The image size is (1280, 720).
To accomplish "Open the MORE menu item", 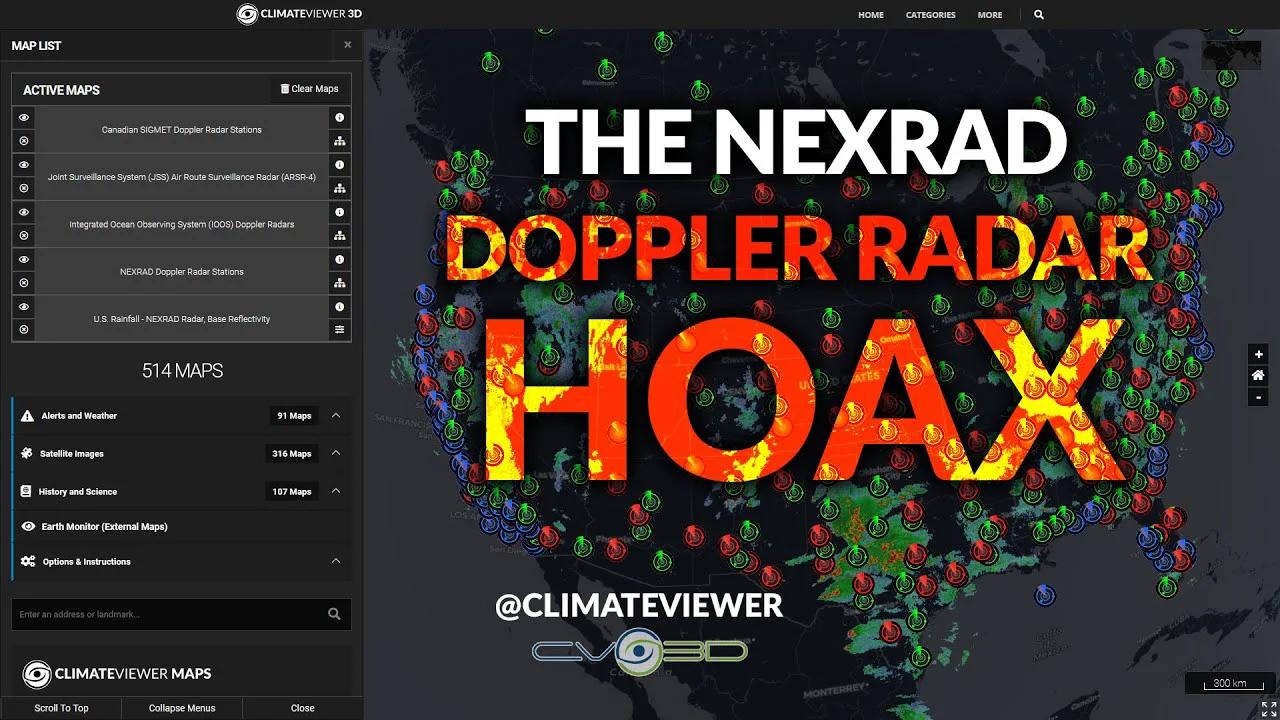I will [990, 14].
